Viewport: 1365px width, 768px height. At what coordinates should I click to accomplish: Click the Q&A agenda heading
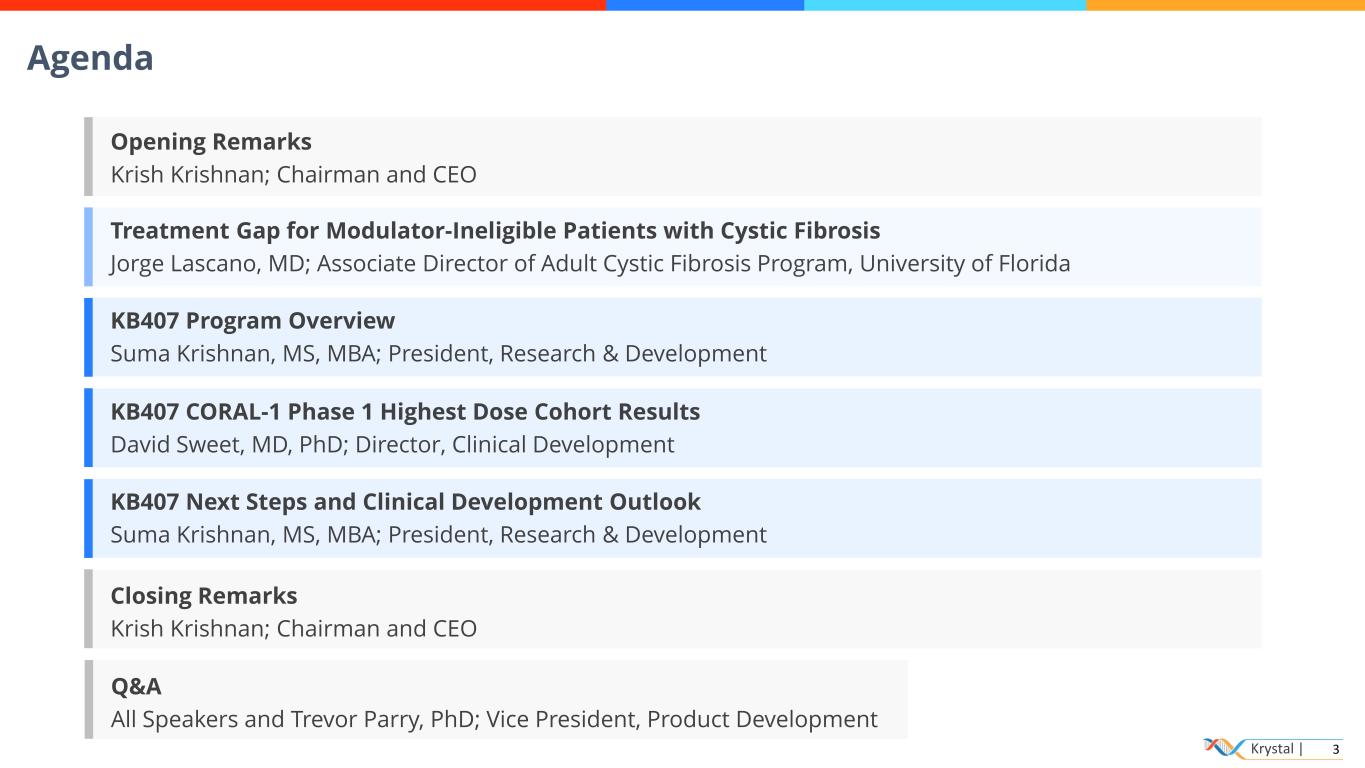tap(136, 687)
